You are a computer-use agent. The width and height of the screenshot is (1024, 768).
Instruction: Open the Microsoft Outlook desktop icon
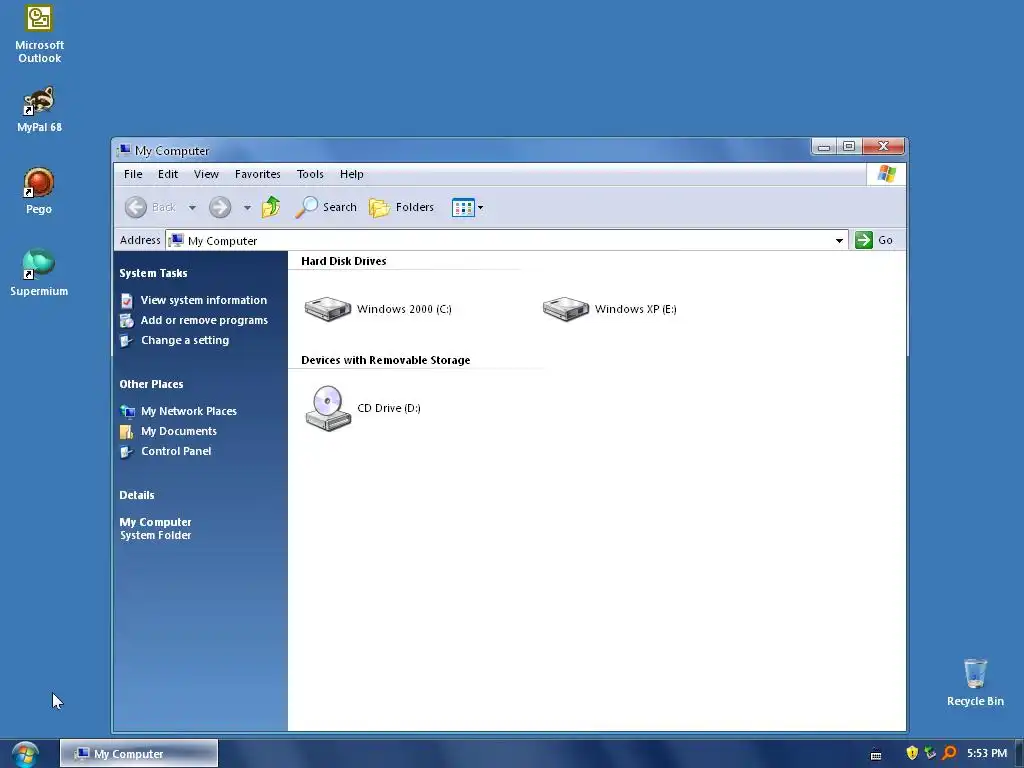[39, 34]
